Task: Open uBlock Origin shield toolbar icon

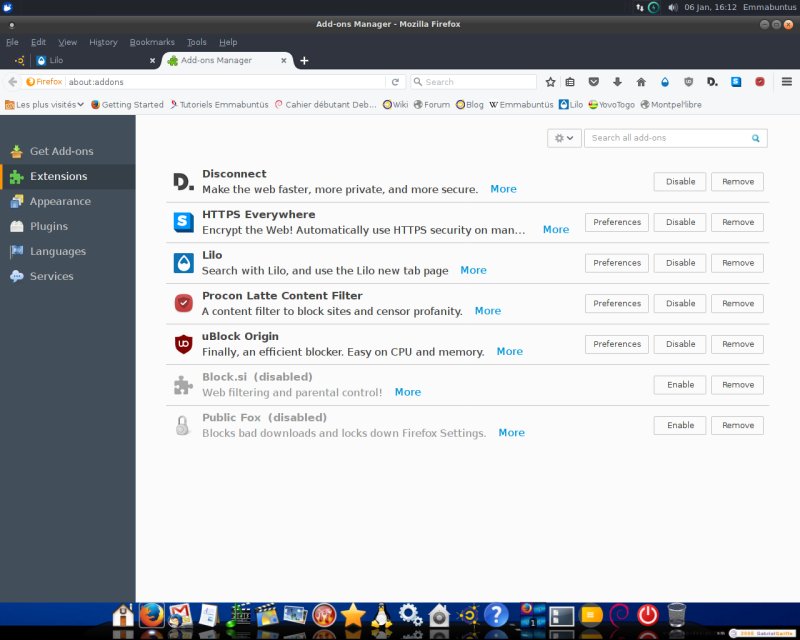Action: click(x=688, y=82)
